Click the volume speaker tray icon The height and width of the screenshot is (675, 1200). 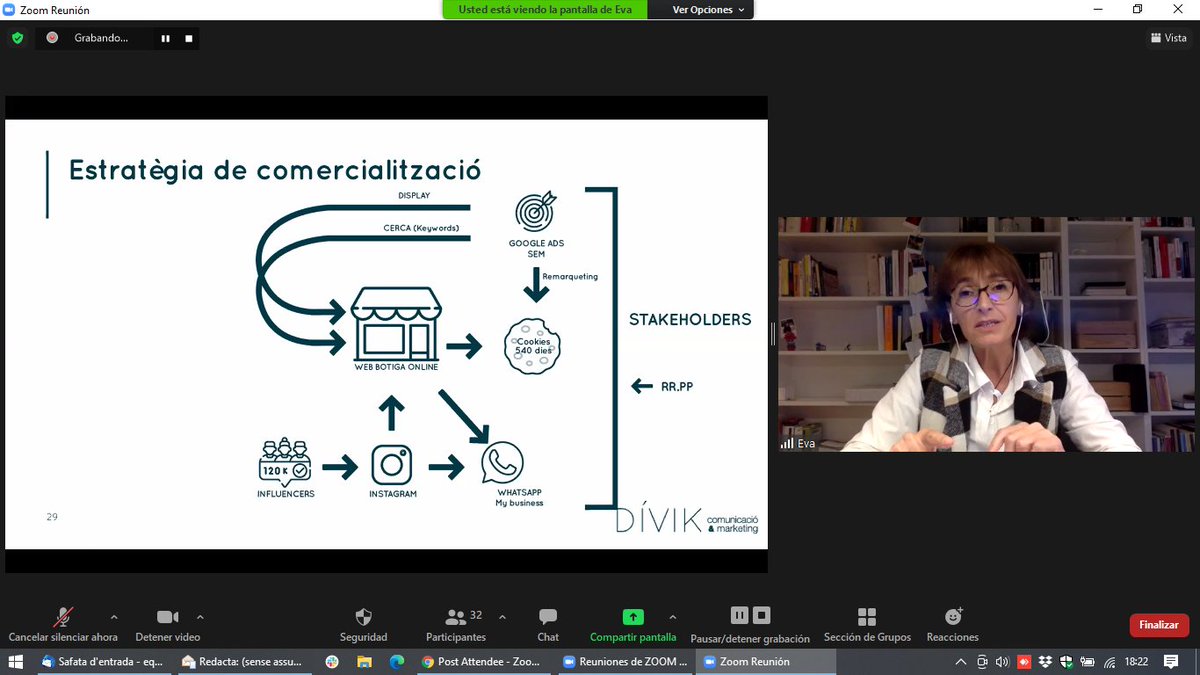(x=1003, y=662)
